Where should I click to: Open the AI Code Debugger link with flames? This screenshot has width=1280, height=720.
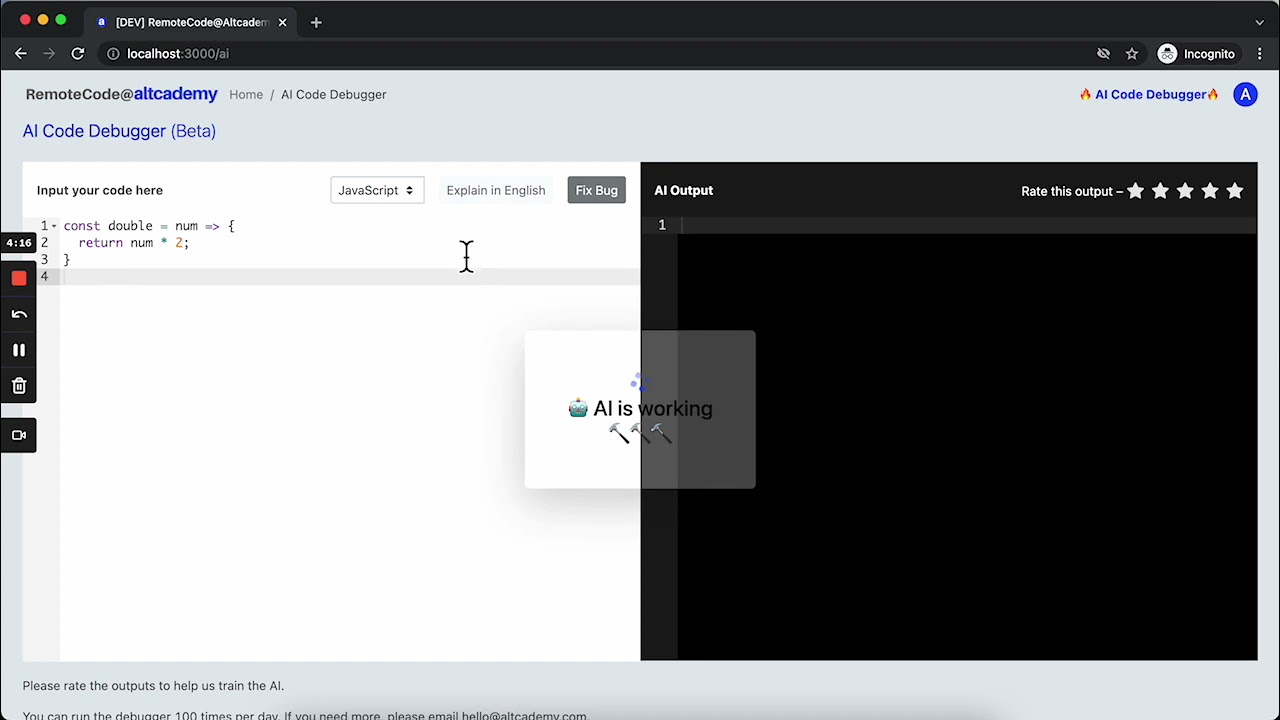(x=1149, y=94)
